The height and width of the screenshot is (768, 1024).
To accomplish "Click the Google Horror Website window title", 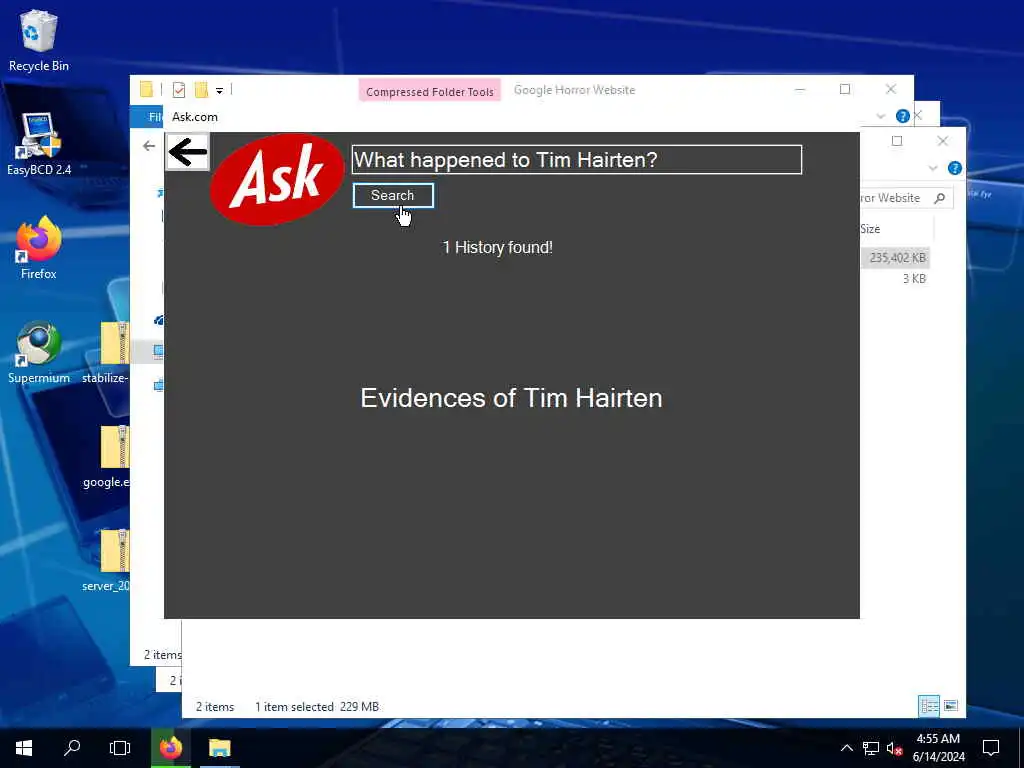I will coord(574,90).
